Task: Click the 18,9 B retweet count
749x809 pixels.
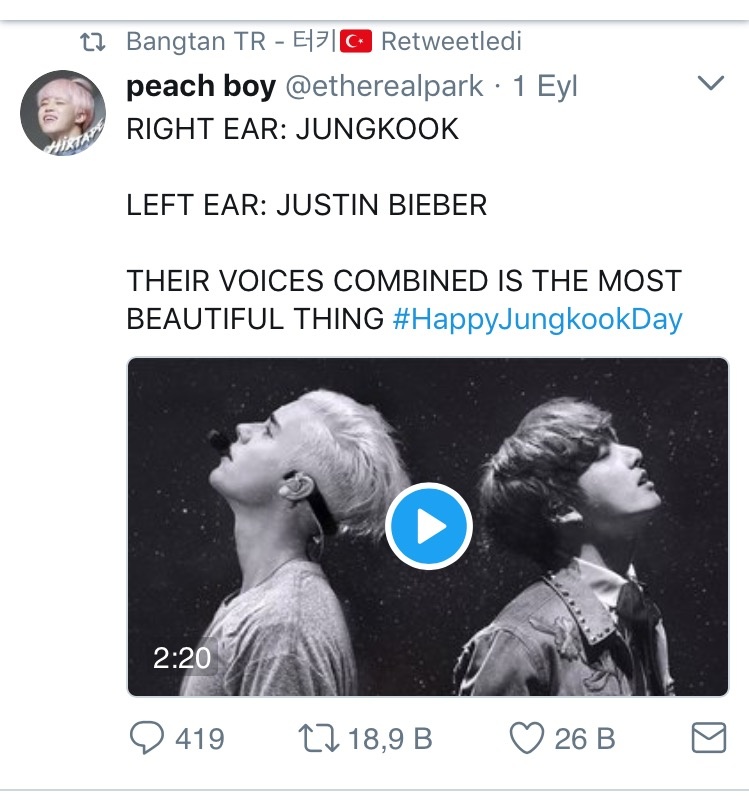Action: (x=390, y=739)
